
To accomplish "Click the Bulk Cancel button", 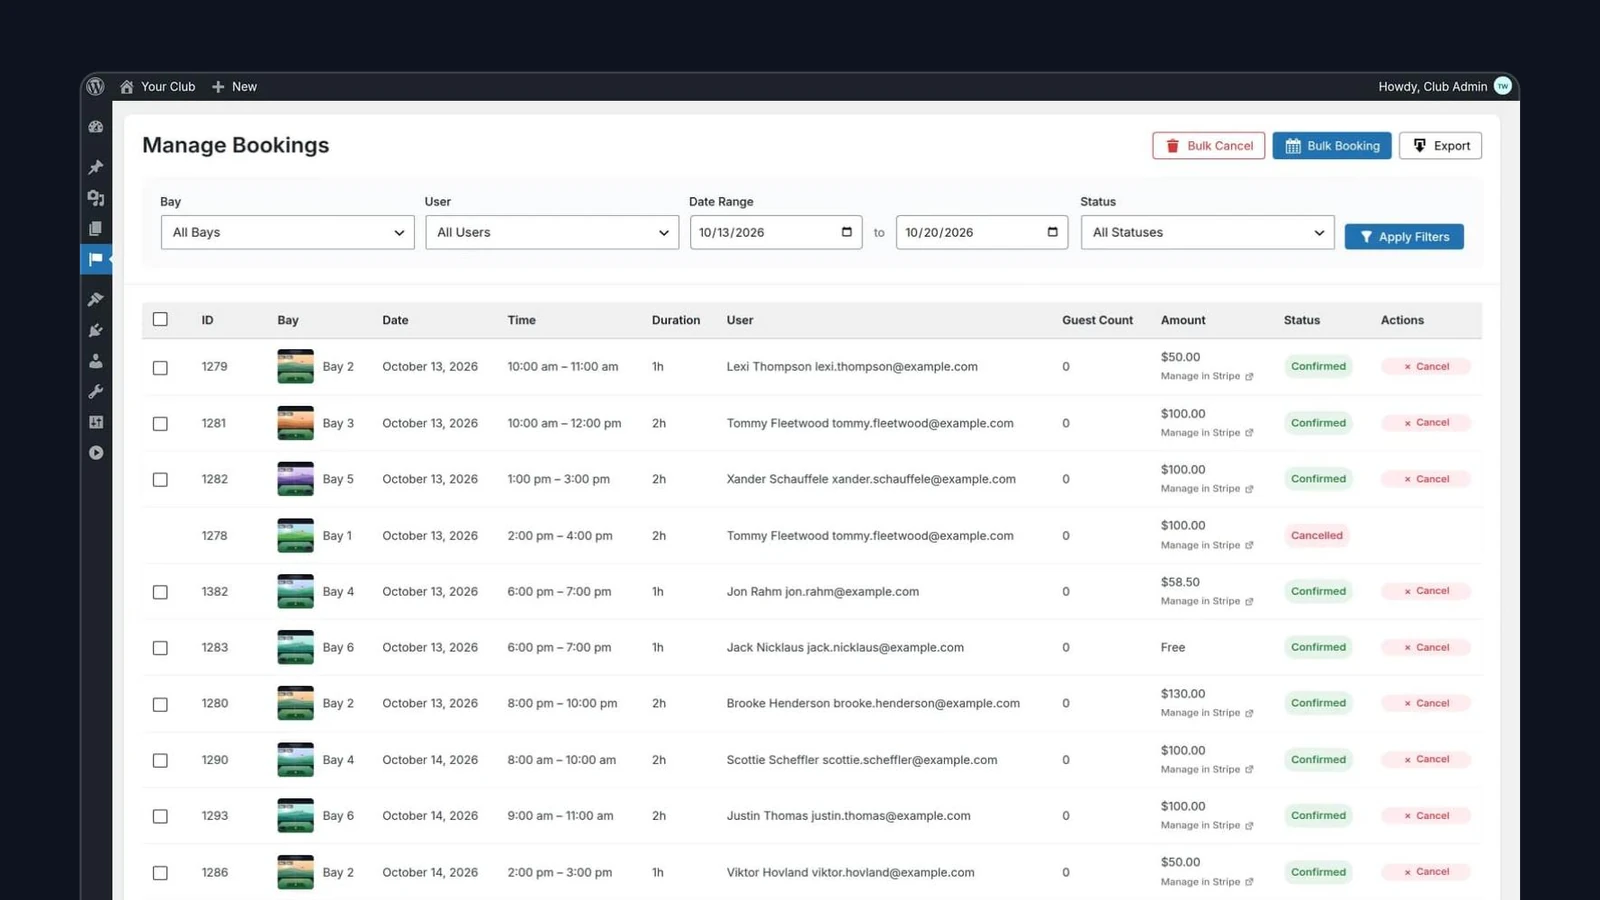I will pyautogui.click(x=1208, y=146).
